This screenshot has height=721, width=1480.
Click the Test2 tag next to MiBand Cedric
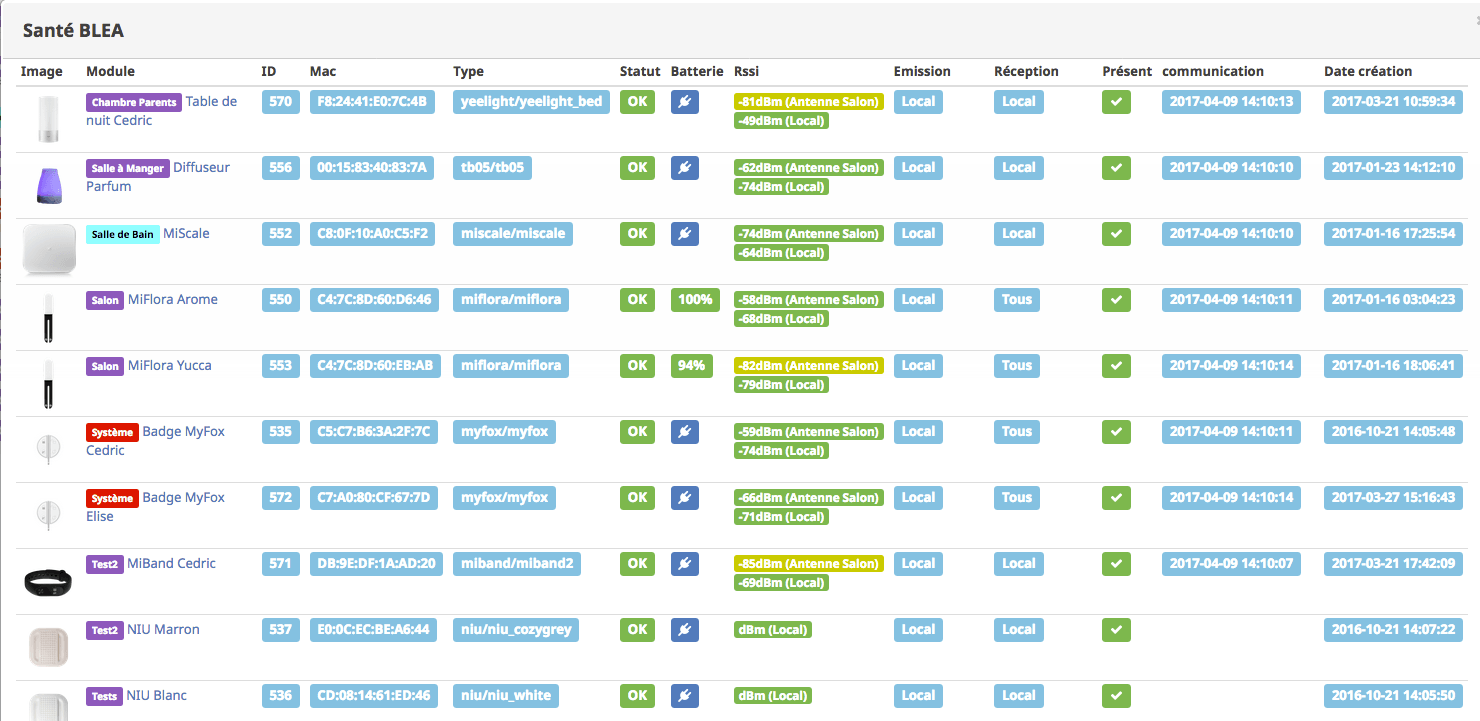(105, 564)
